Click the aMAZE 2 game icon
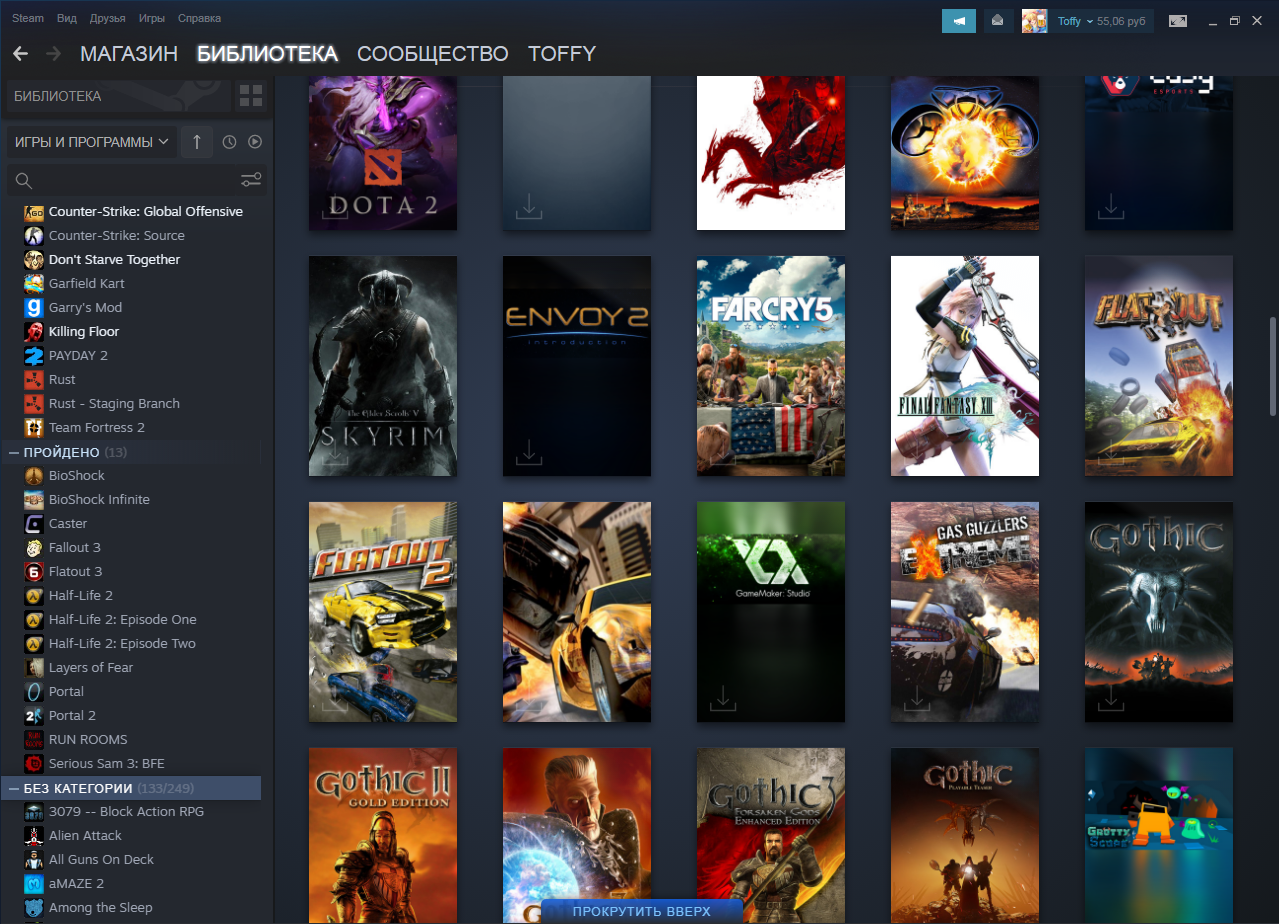Viewport: 1279px width, 924px height. tap(34, 884)
